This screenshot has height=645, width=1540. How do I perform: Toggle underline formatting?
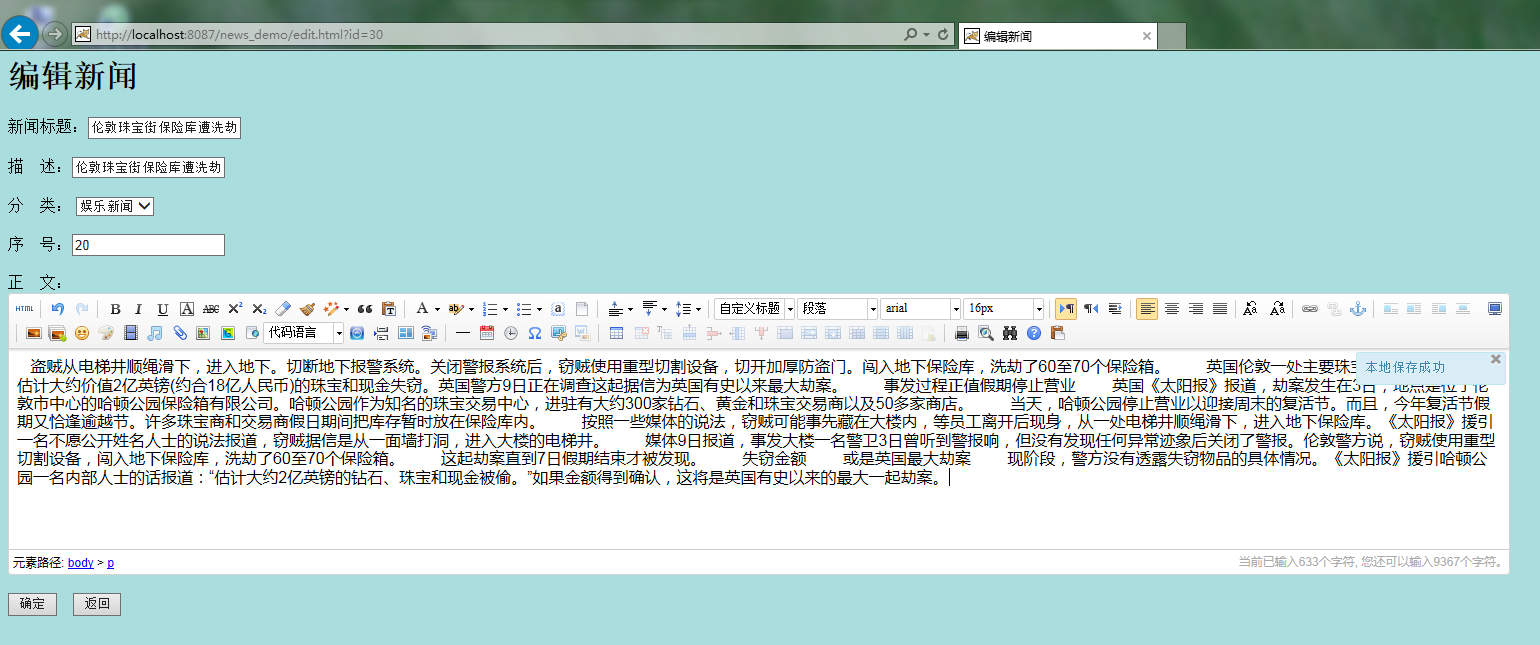(x=162, y=309)
